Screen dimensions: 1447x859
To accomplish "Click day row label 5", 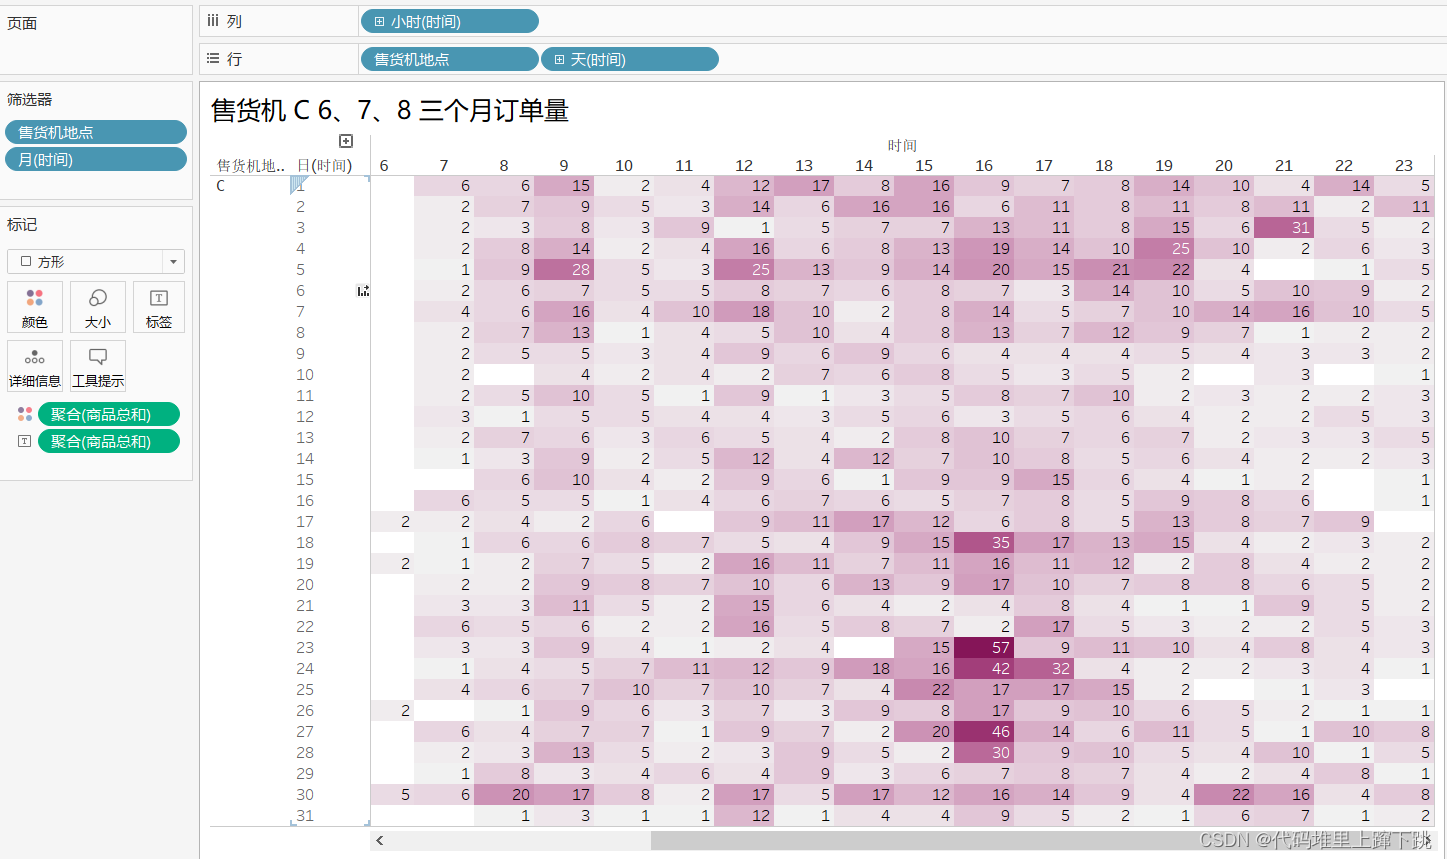I will point(301,270).
